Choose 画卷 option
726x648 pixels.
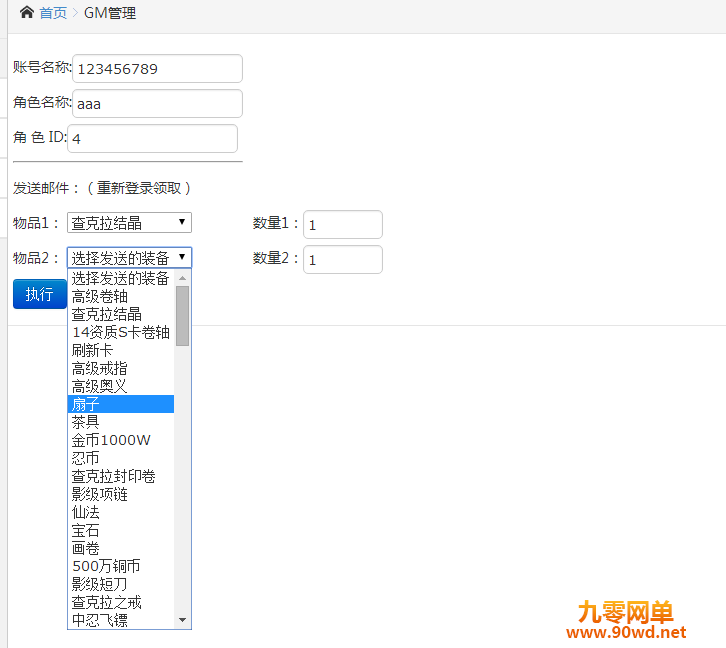(x=121, y=548)
